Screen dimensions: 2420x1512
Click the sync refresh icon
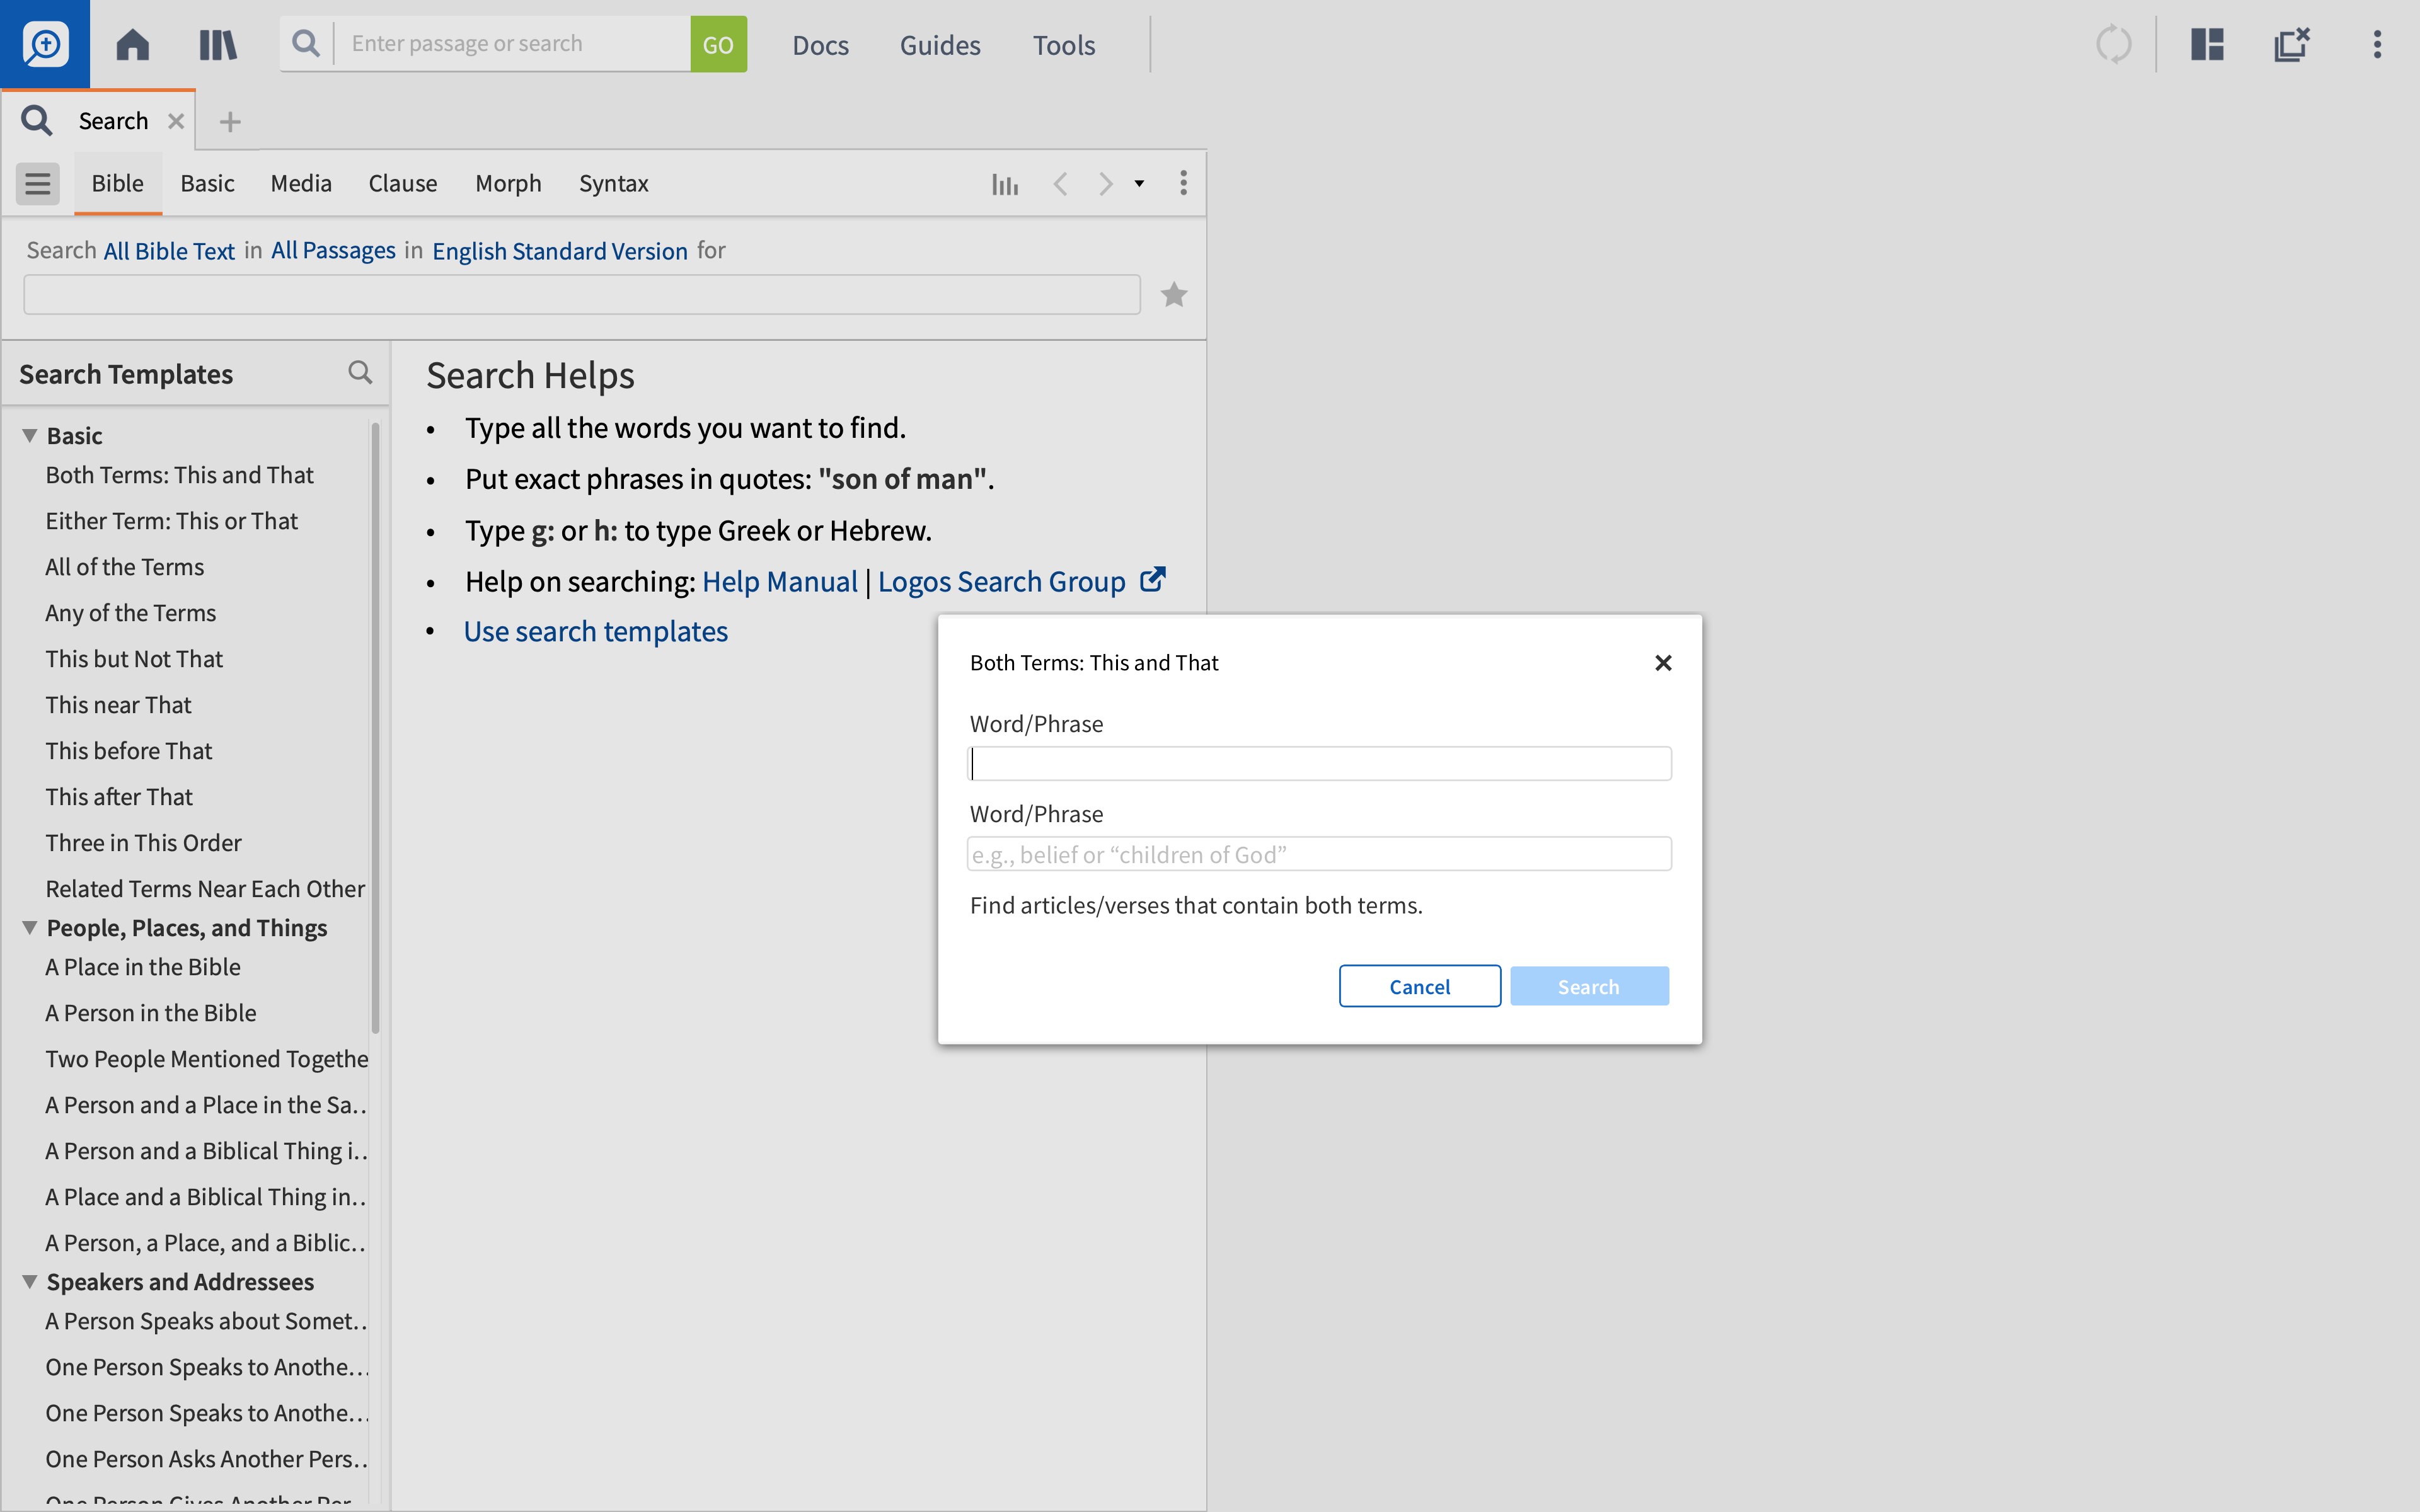pos(2113,44)
